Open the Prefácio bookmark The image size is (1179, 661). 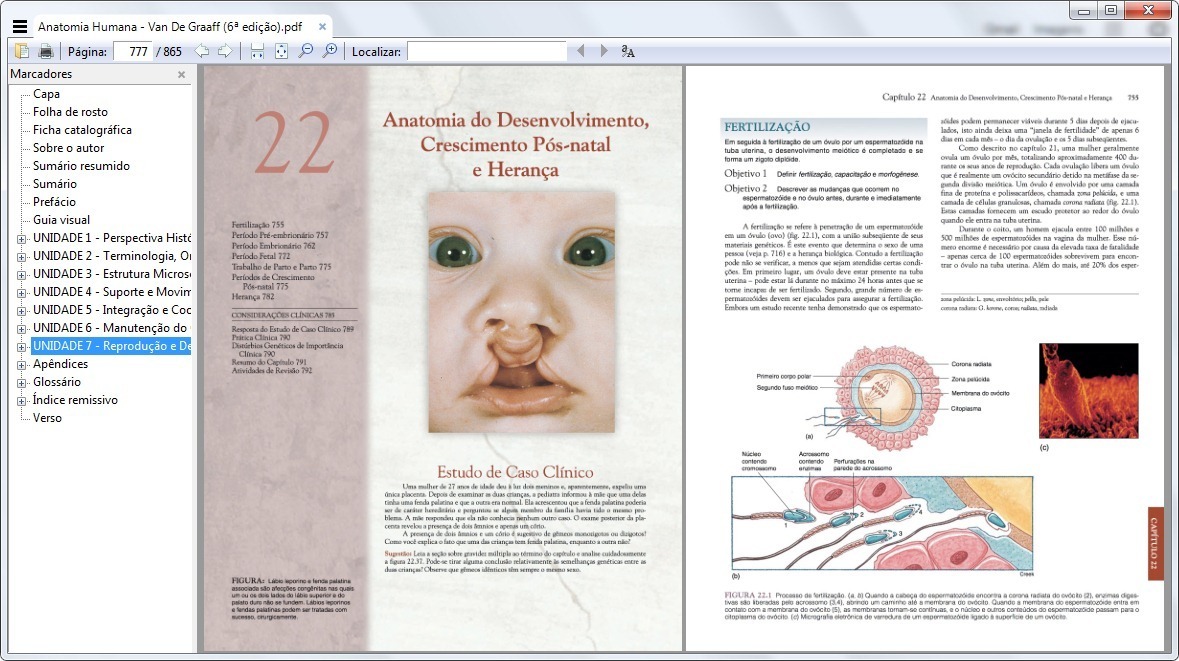point(54,202)
